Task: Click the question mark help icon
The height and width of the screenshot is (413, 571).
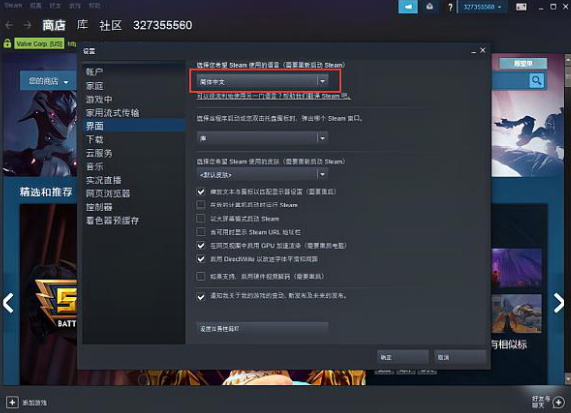Action: click(x=450, y=7)
